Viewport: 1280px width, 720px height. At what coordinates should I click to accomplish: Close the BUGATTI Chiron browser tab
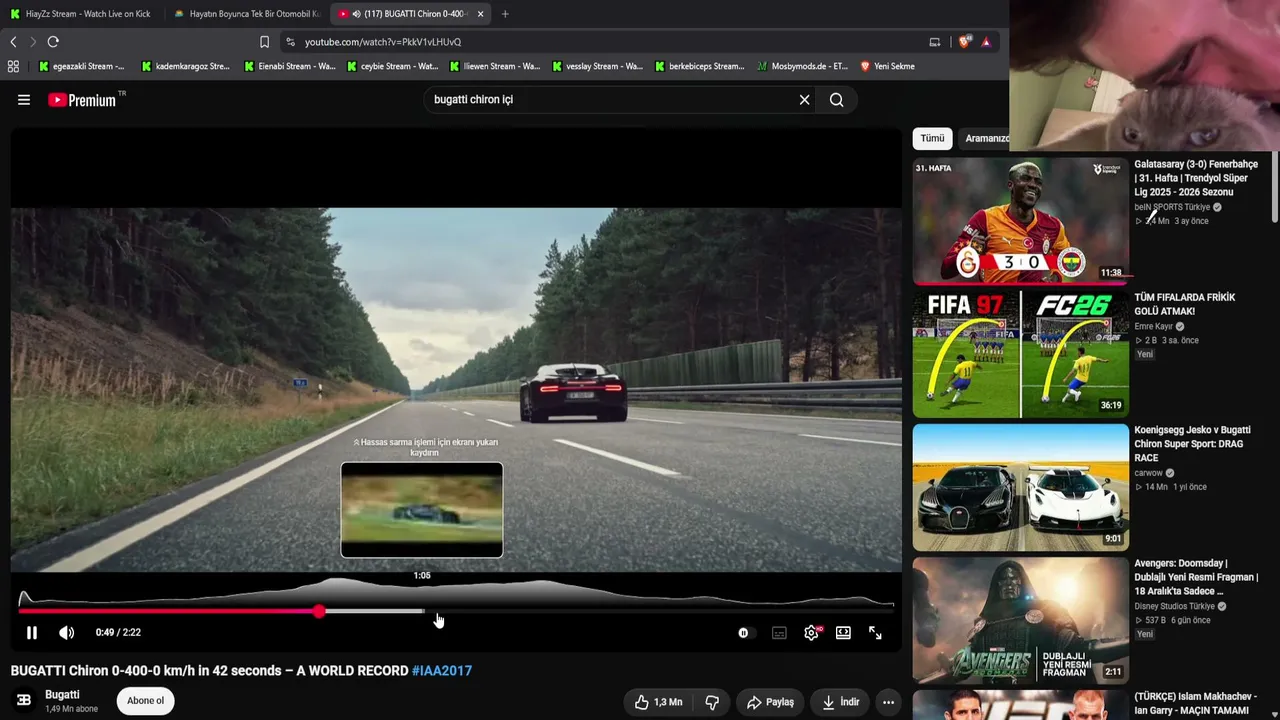(x=481, y=14)
